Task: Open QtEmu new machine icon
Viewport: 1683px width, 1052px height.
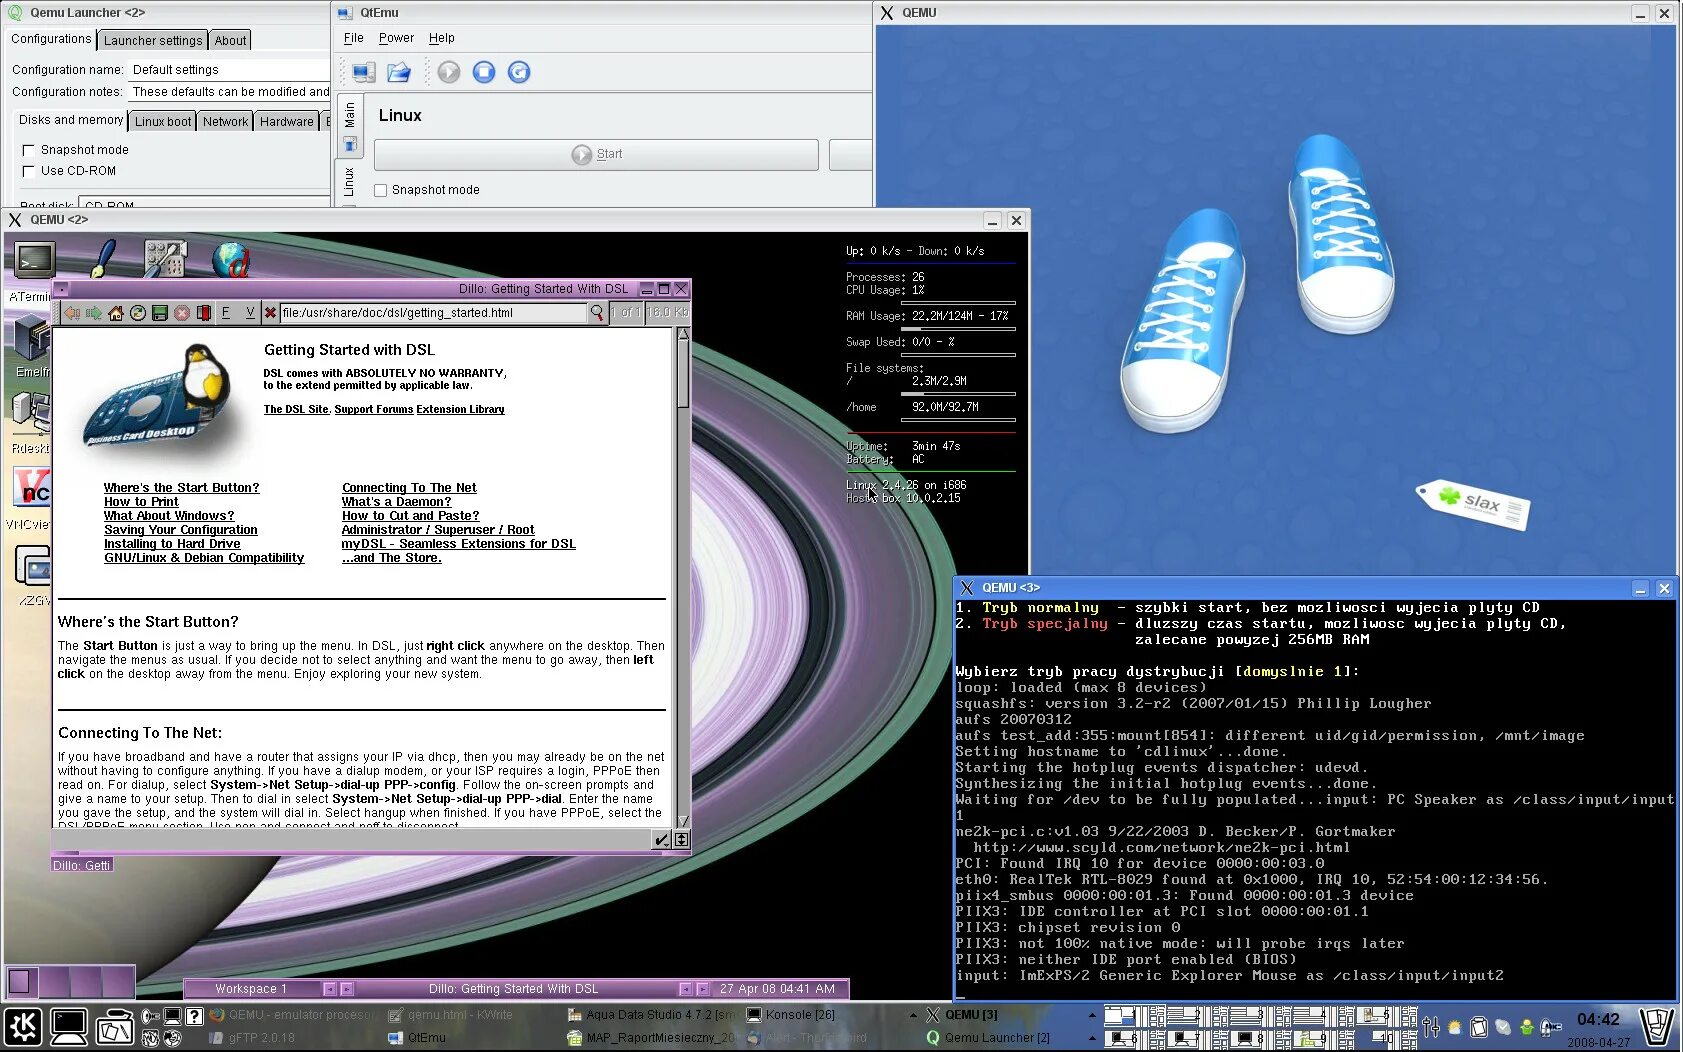Action: (363, 72)
